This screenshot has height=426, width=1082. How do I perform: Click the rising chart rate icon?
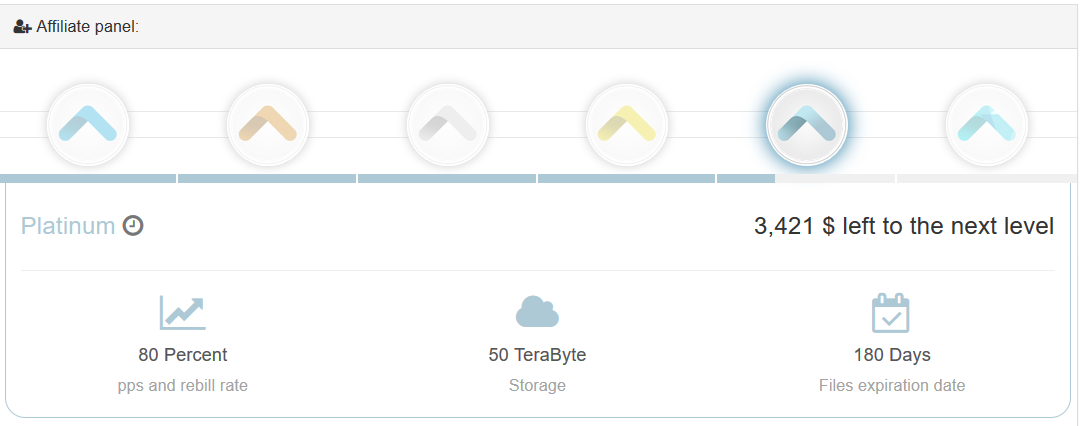click(182, 312)
